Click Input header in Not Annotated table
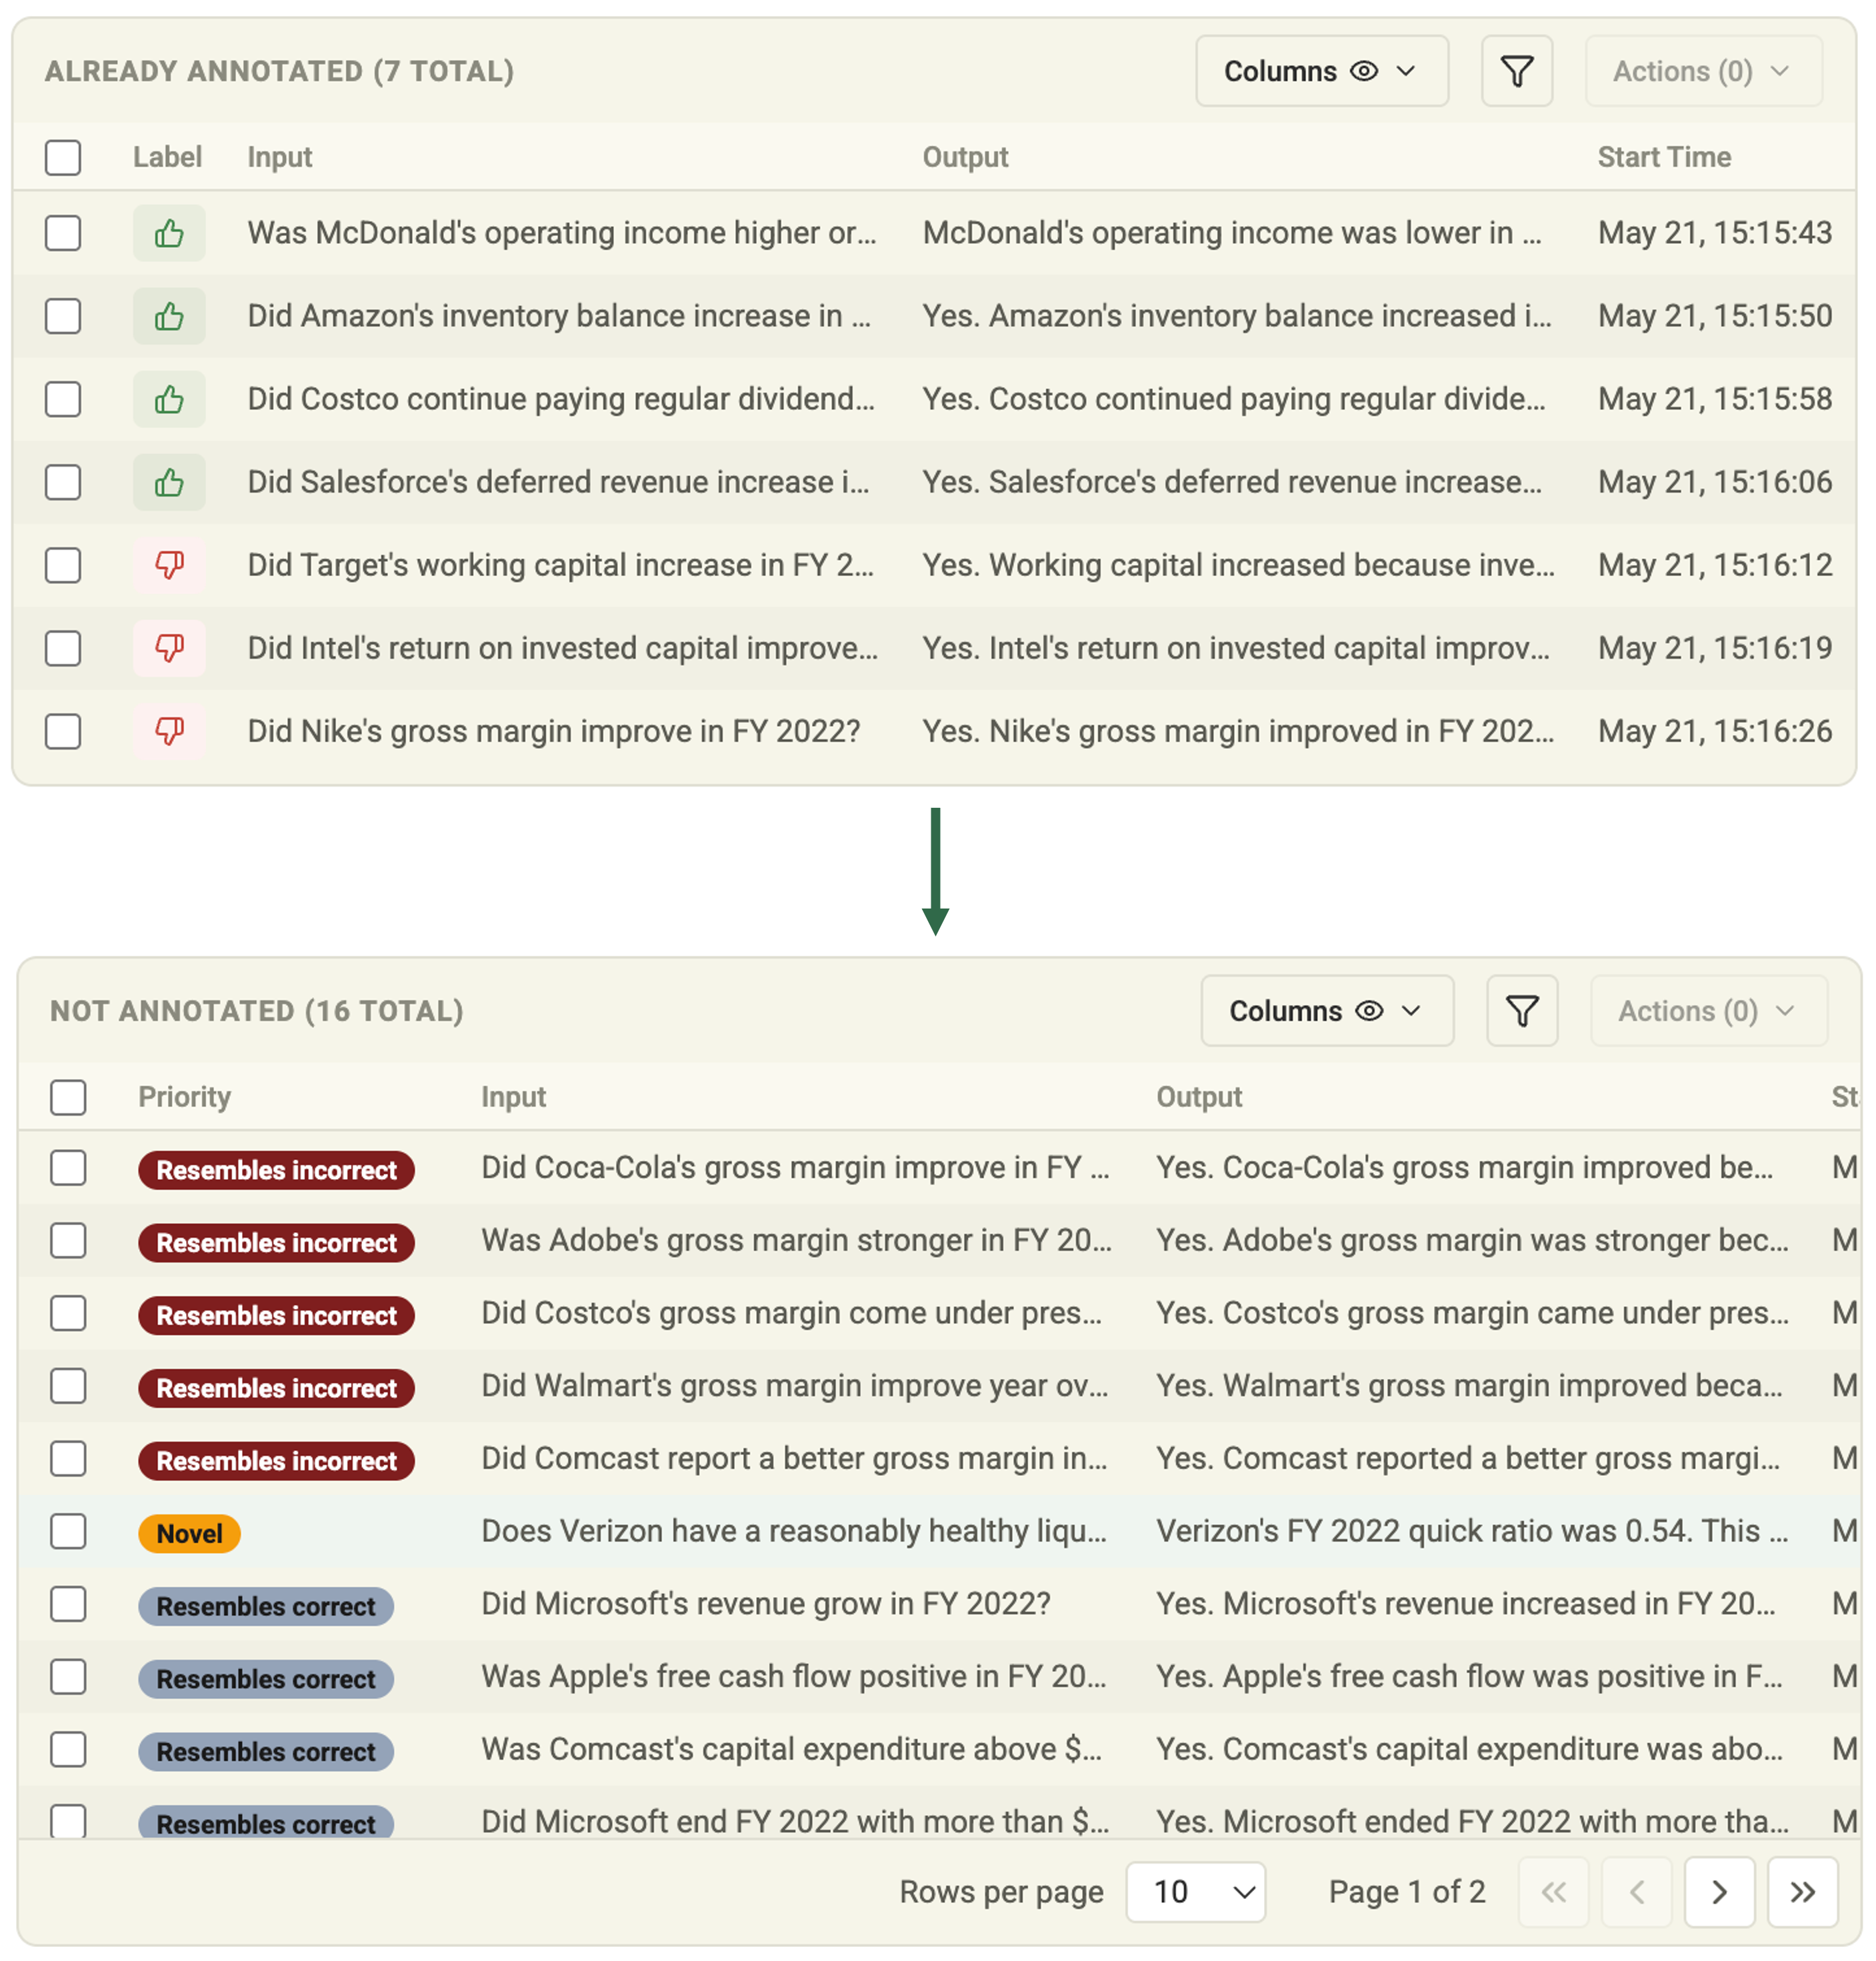1876x1961 pixels. point(513,1097)
